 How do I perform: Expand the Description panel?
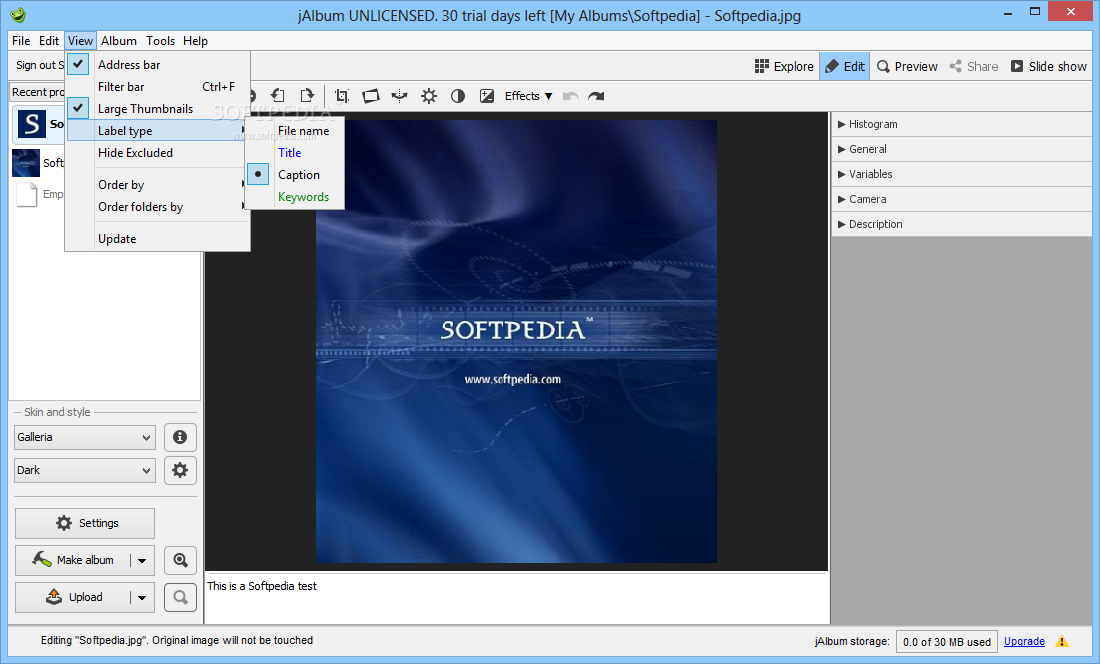[x=961, y=224]
